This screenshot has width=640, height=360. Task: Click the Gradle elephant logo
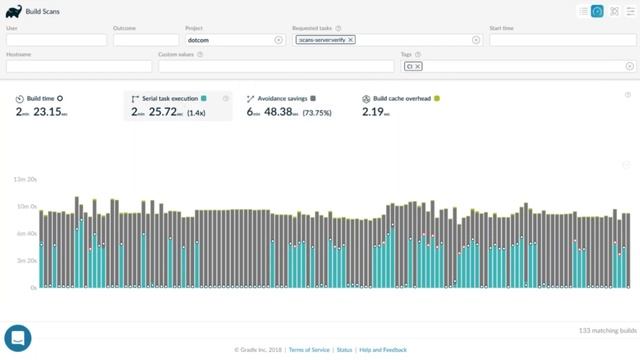(14, 11)
